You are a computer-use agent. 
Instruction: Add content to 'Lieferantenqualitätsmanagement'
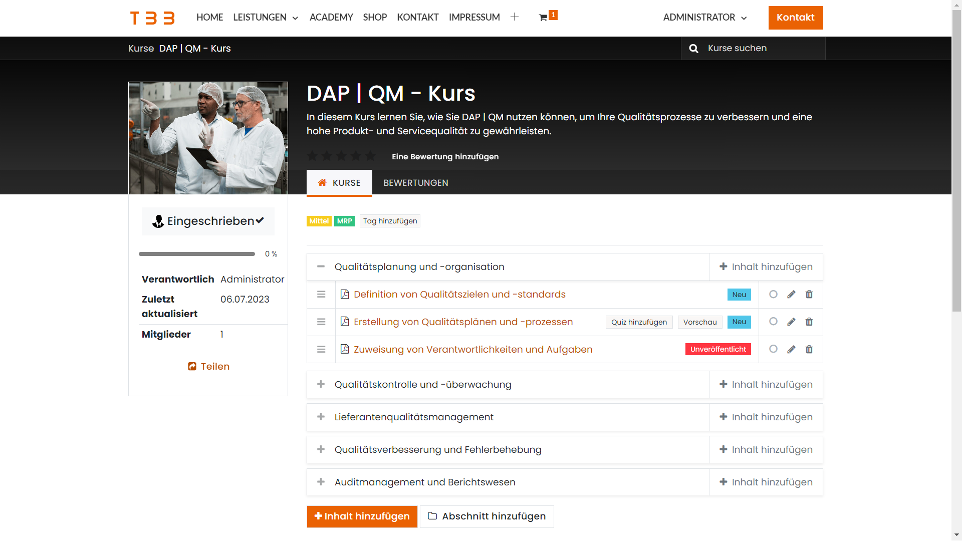pos(766,417)
